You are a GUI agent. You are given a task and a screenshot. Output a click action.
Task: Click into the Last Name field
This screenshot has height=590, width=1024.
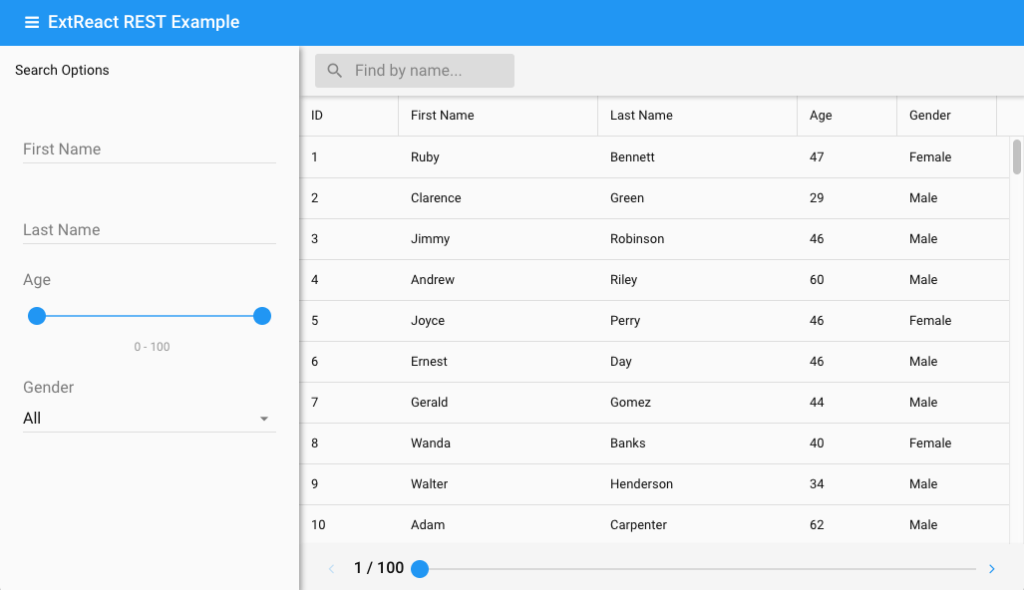point(148,230)
